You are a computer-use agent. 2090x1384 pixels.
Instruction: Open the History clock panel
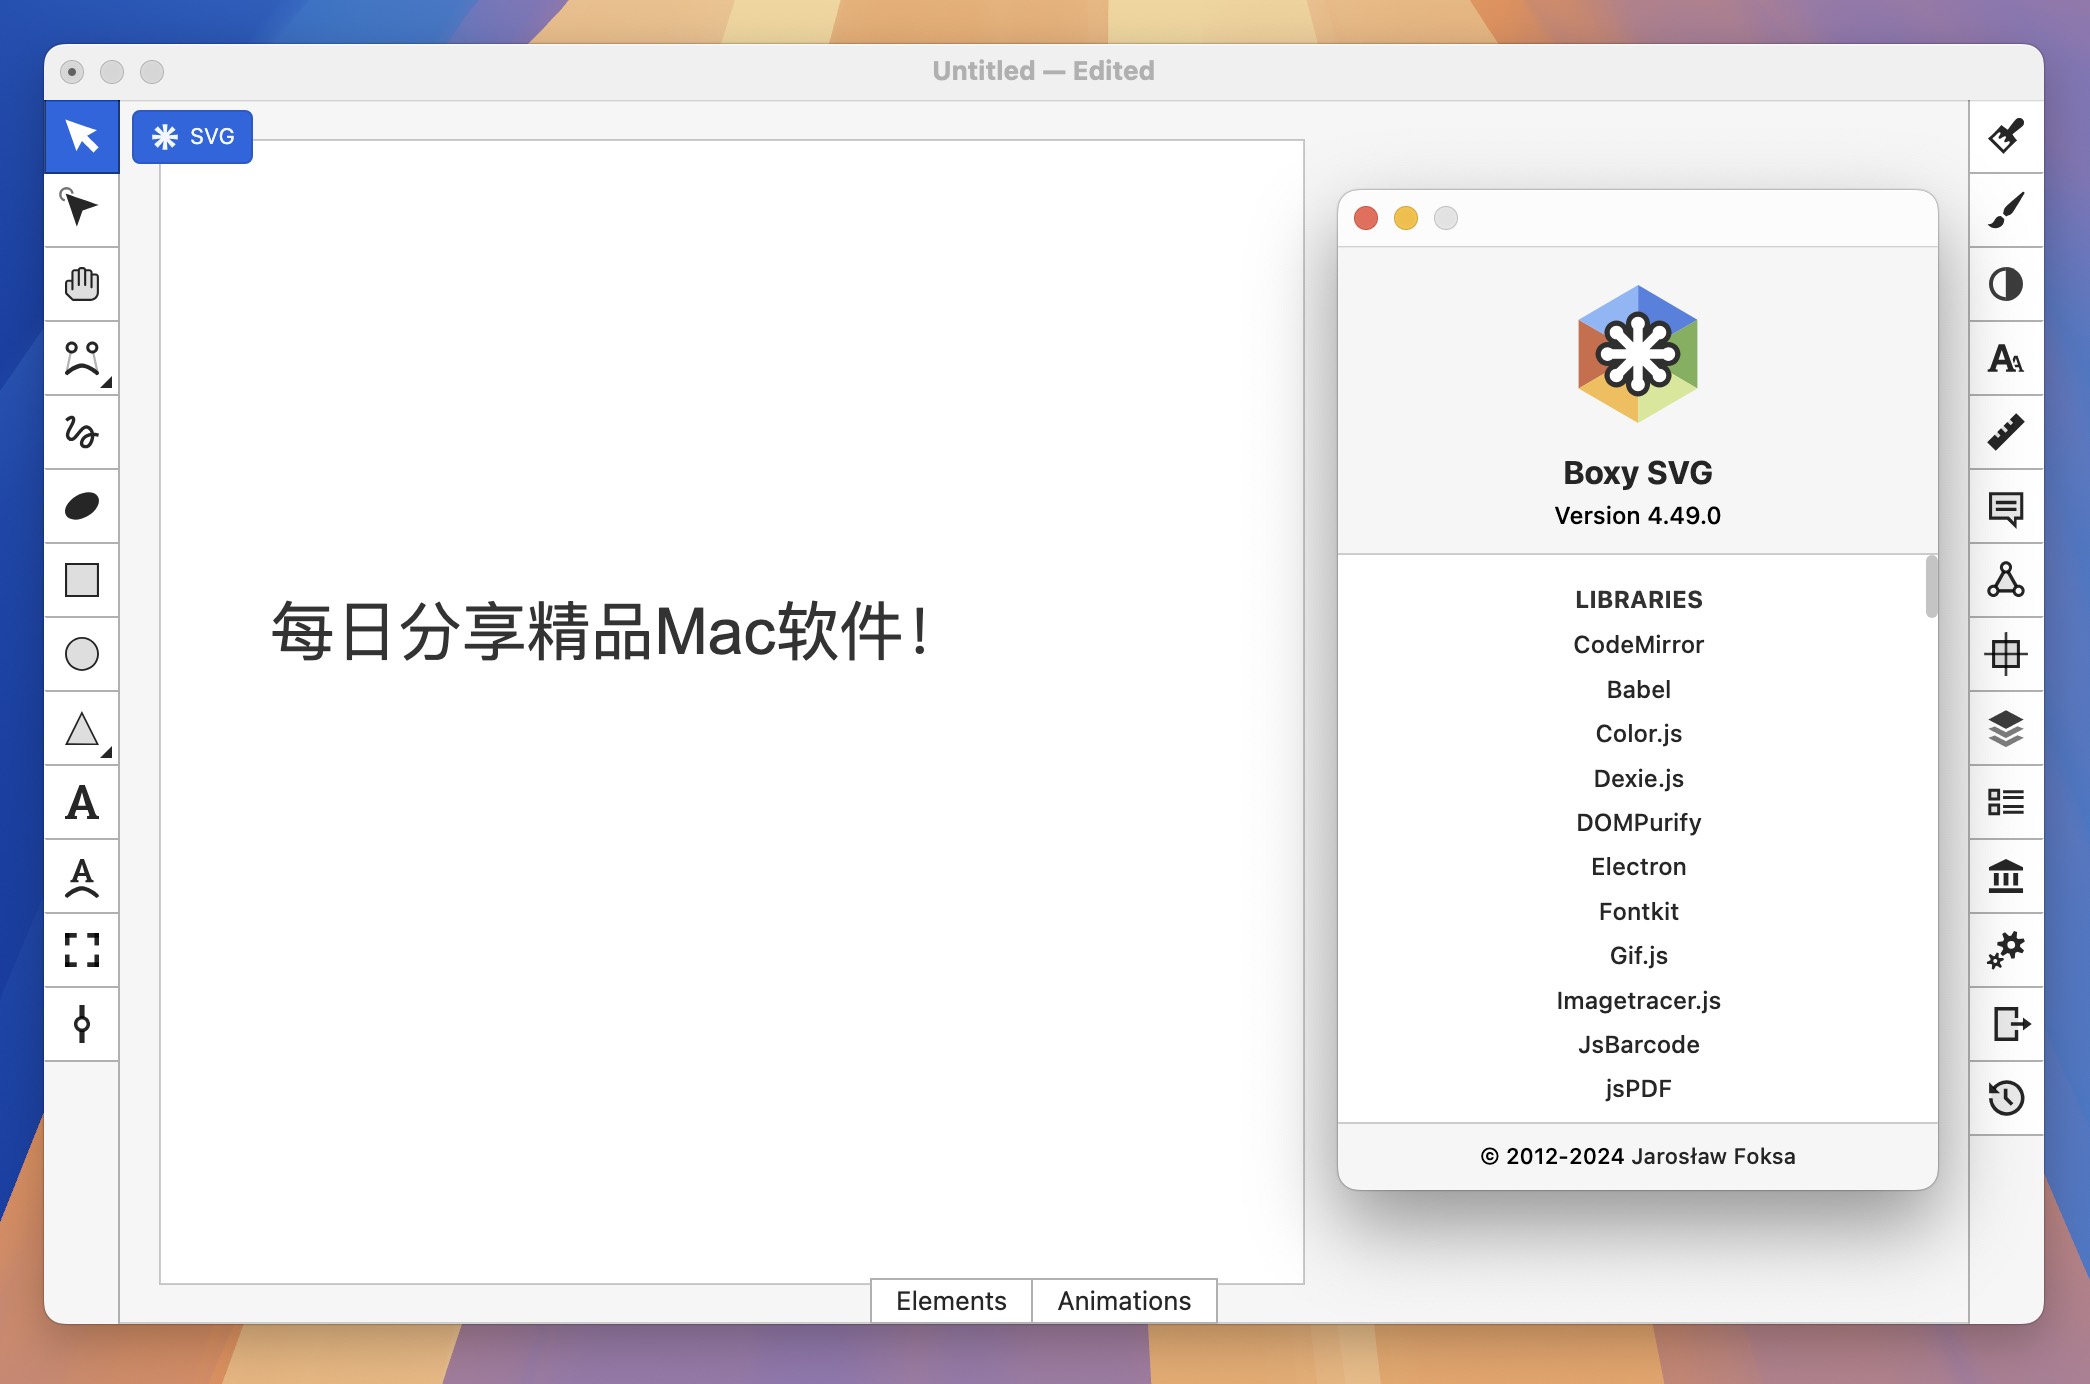[2006, 1098]
